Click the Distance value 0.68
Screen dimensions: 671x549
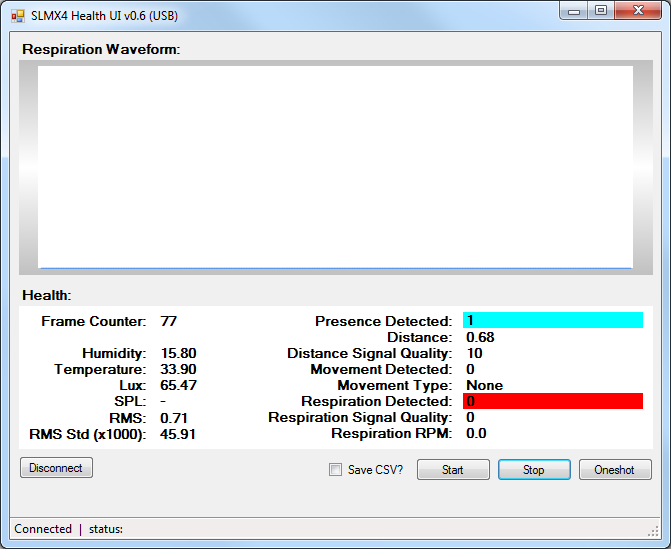[480, 337]
